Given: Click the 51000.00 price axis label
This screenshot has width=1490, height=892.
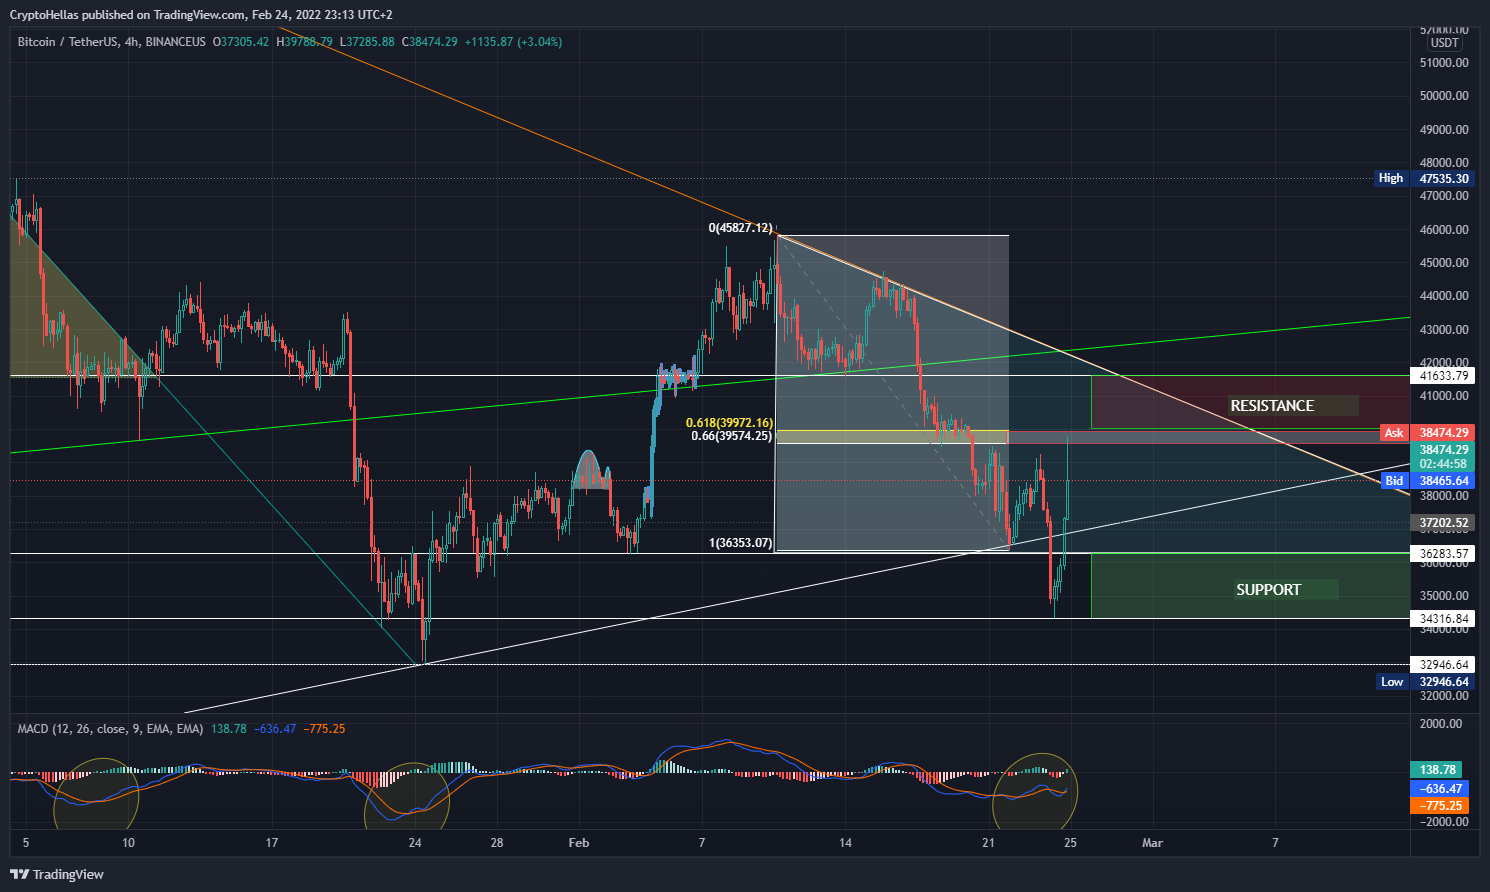Looking at the screenshot, I should point(1444,63).
